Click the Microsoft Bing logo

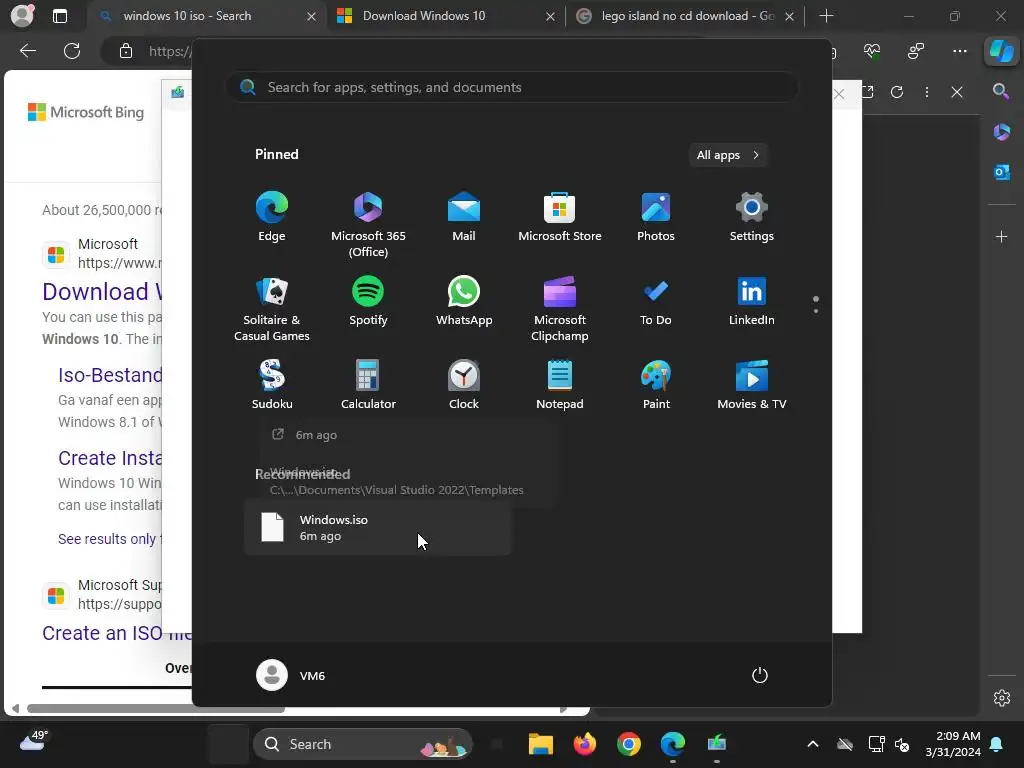tap(86, 112)
